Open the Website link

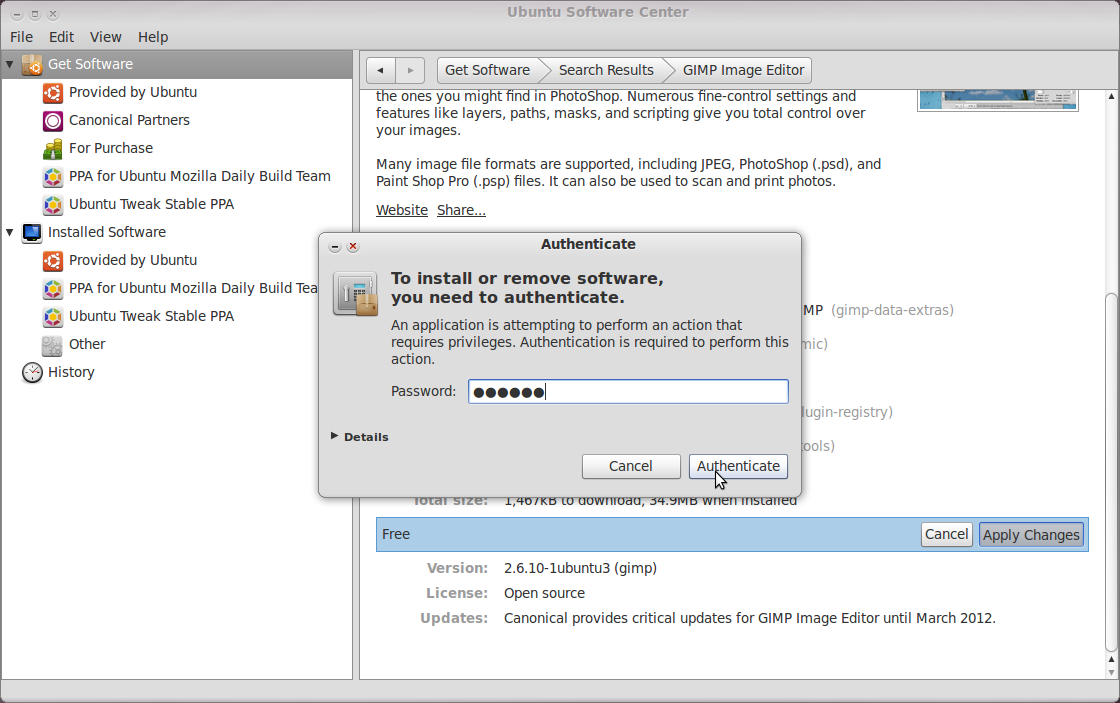(402, 210)
